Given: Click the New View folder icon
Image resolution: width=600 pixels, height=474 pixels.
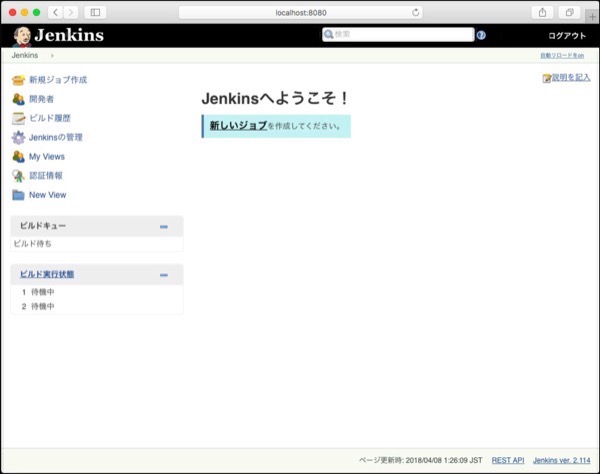Looking at the screenshot, I should 18,195.
